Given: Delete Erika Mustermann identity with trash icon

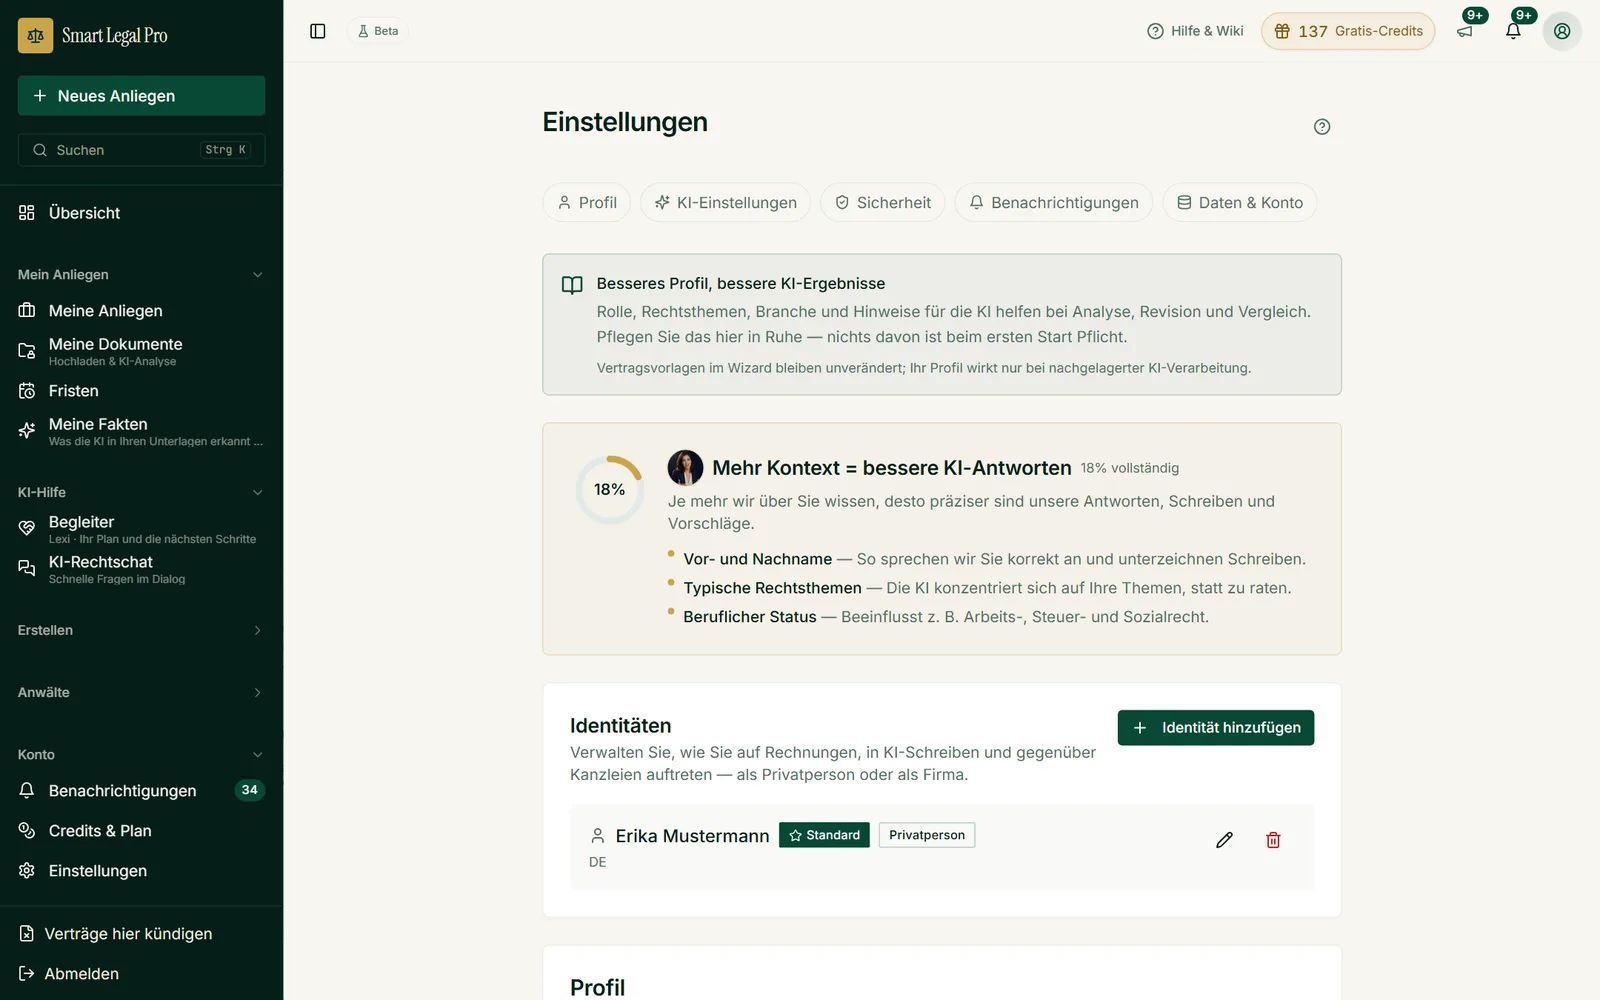Looking at the screenshot, I should pos(1273,840).
